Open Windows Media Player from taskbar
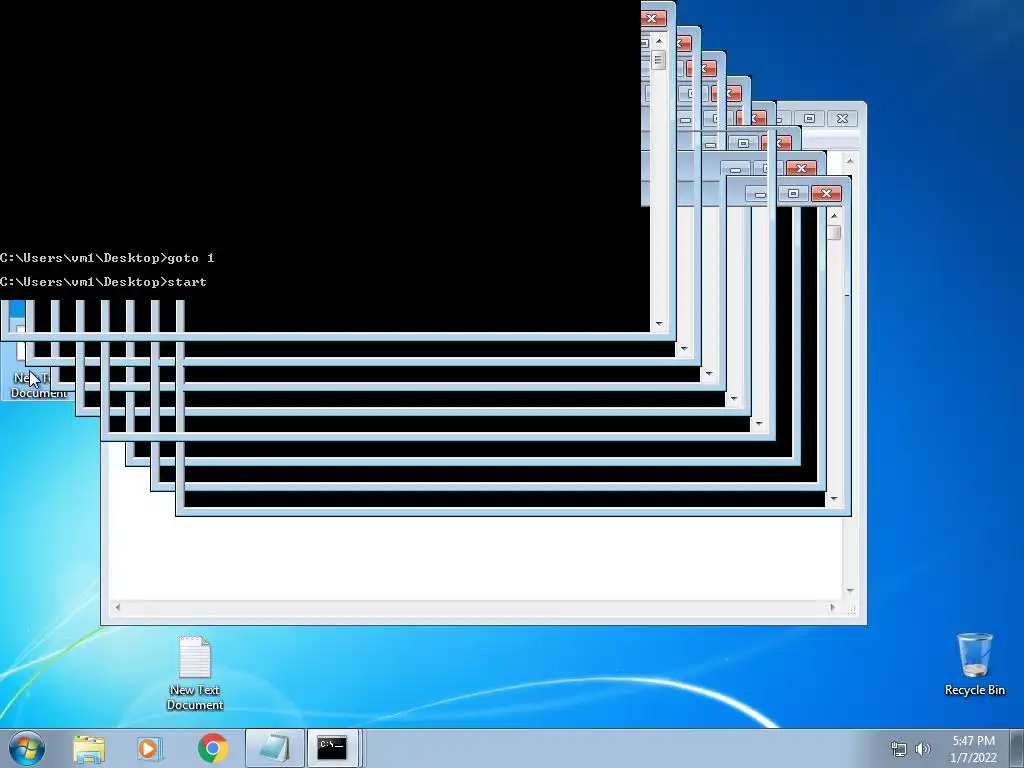The image size is (1024, 768). coord(150,748)
